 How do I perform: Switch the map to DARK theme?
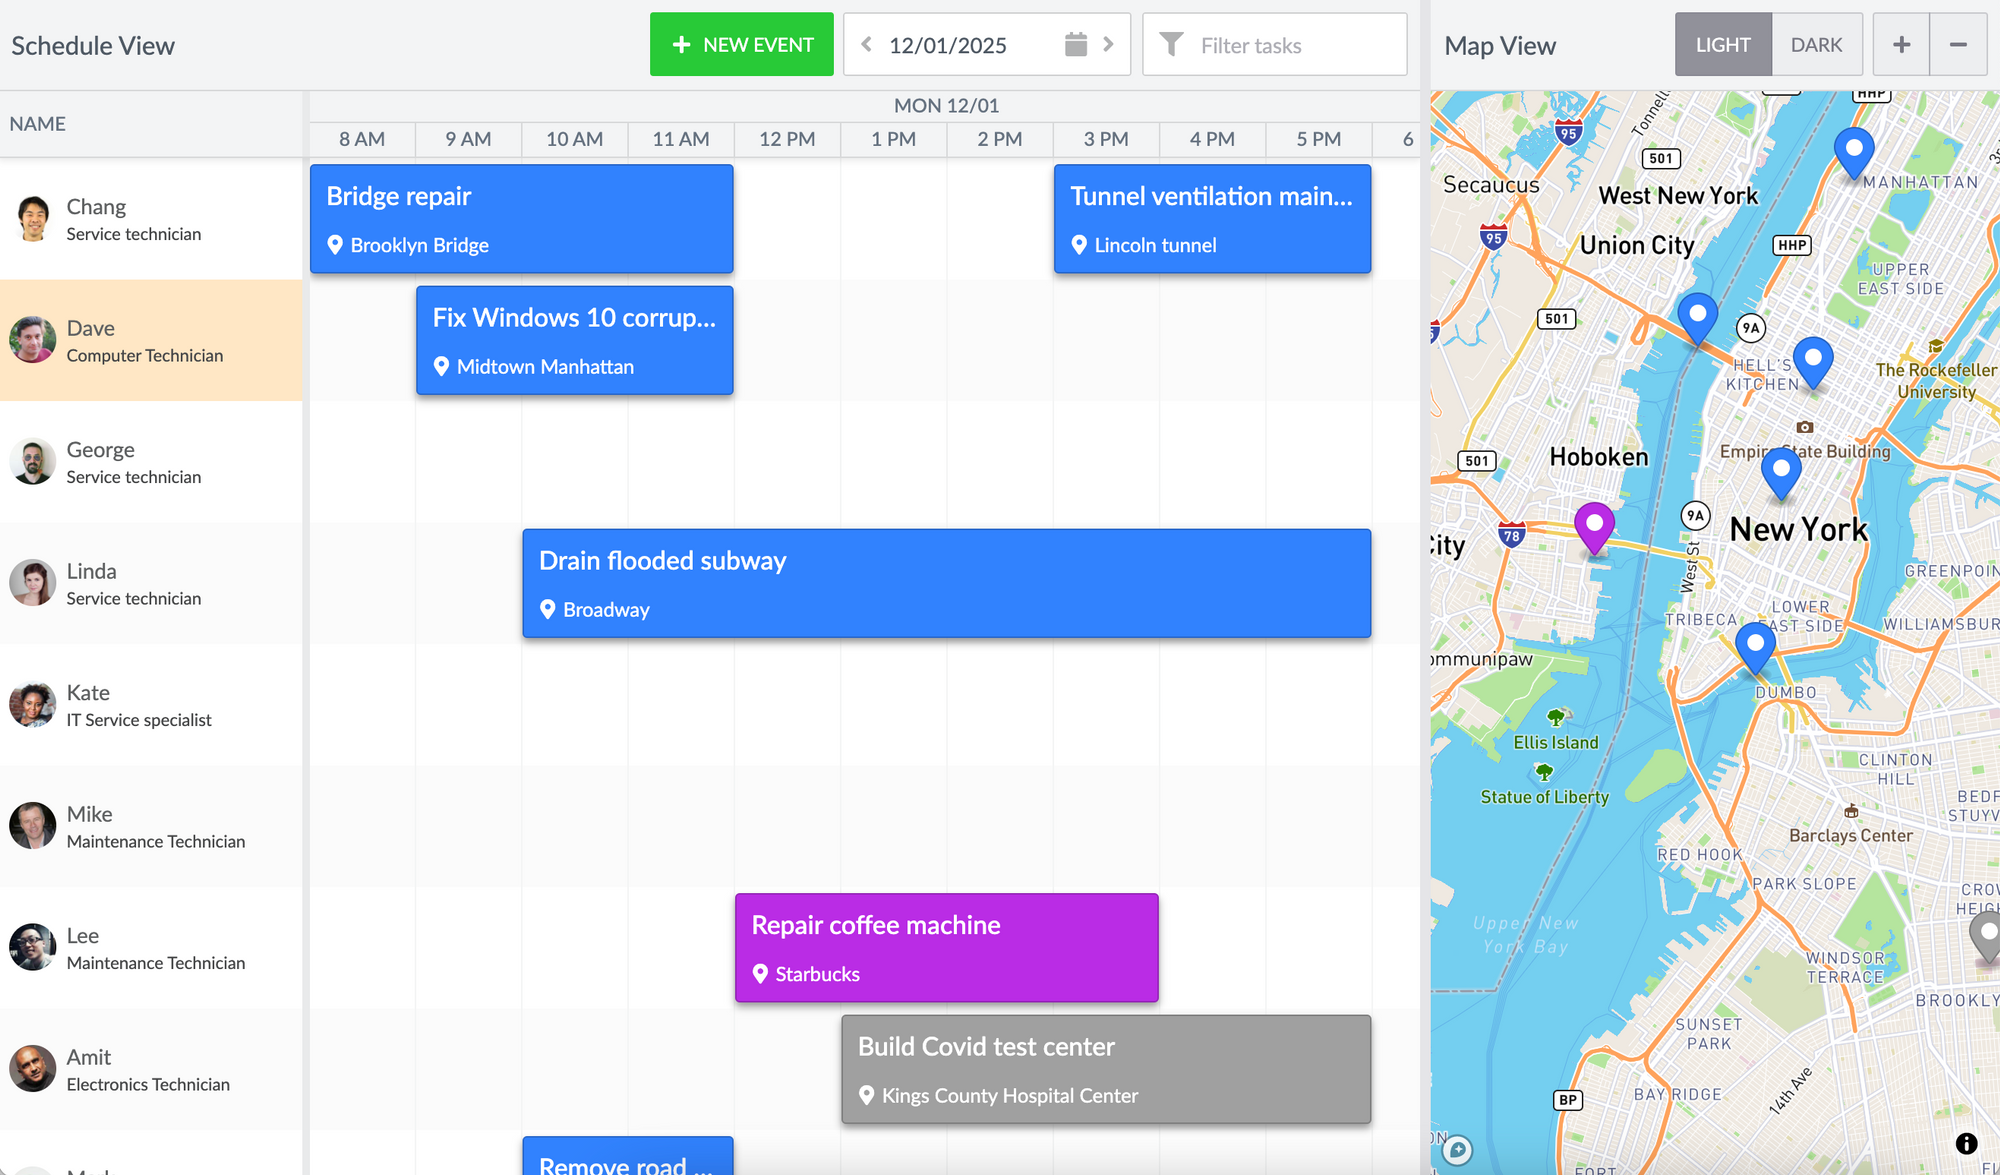[x=1817, y=44]
